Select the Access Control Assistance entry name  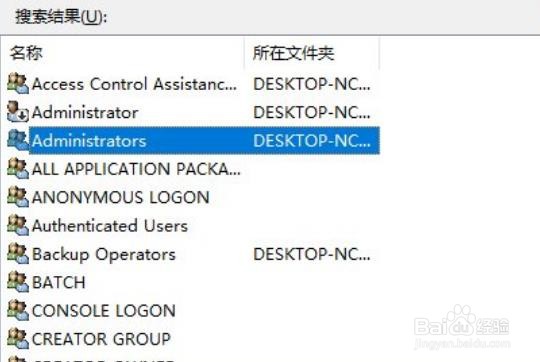coord(134,84)
